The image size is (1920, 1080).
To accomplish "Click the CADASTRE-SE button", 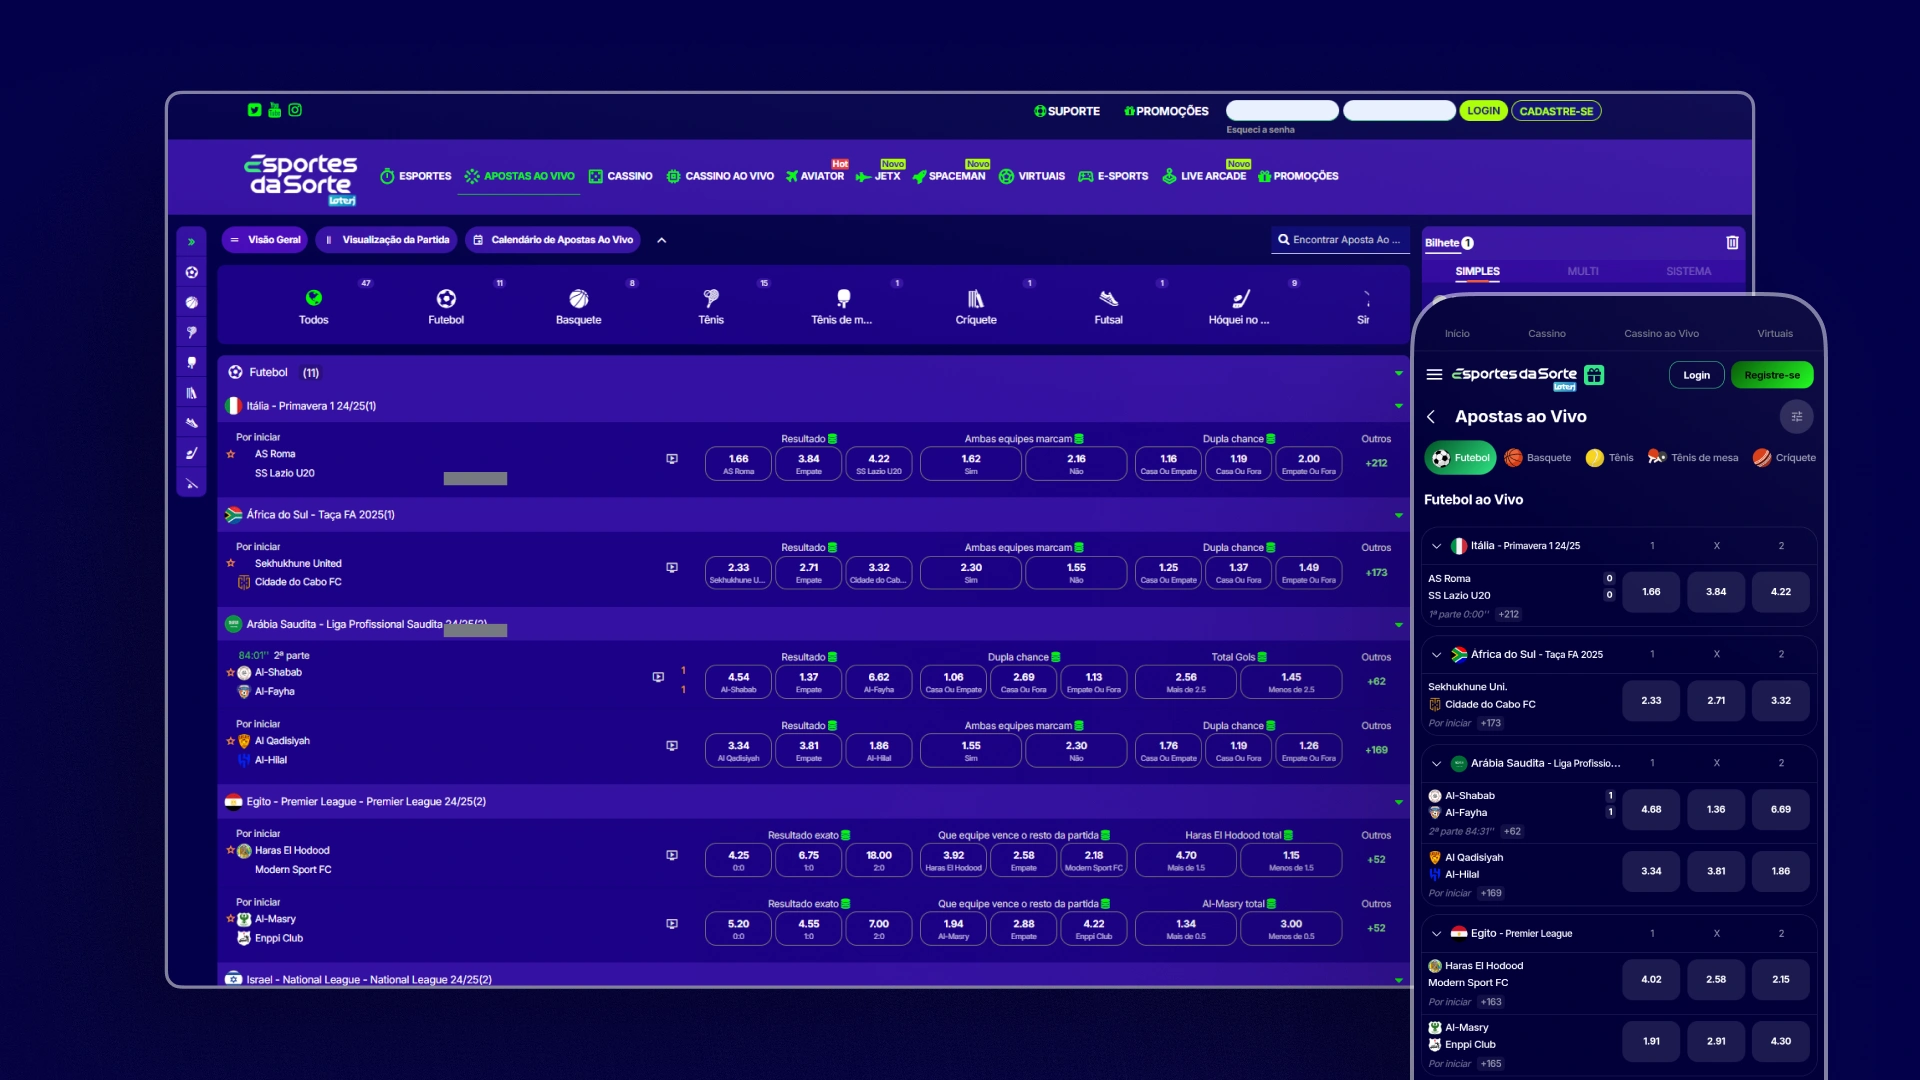I will pos(1556,111).
